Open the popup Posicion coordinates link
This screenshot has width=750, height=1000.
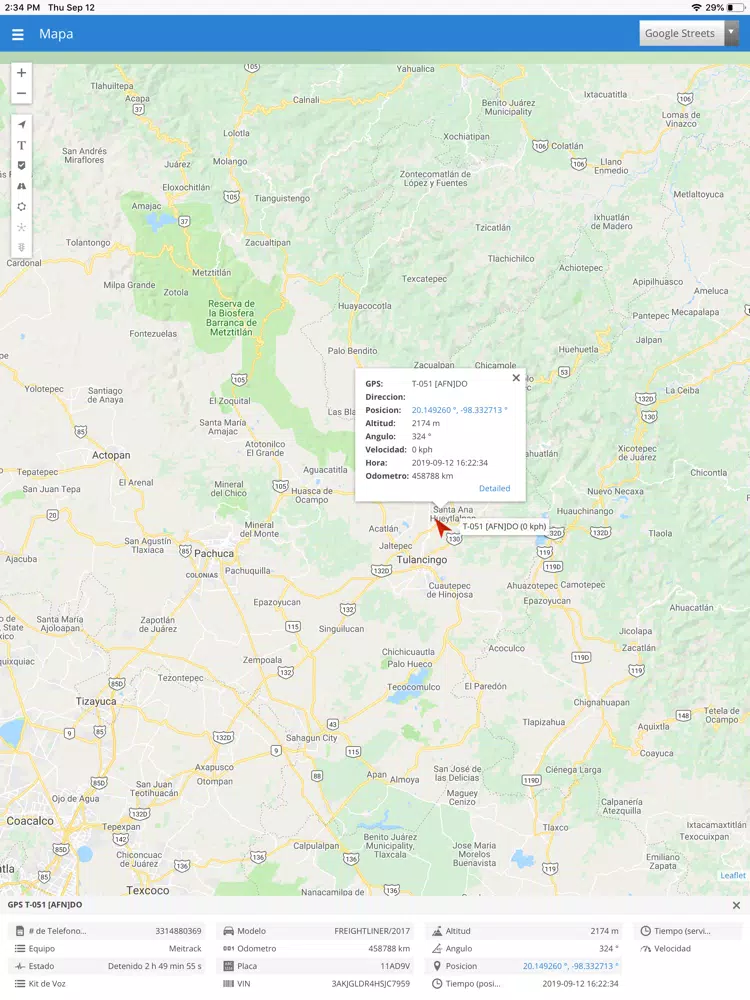click(x=459, y=410)
